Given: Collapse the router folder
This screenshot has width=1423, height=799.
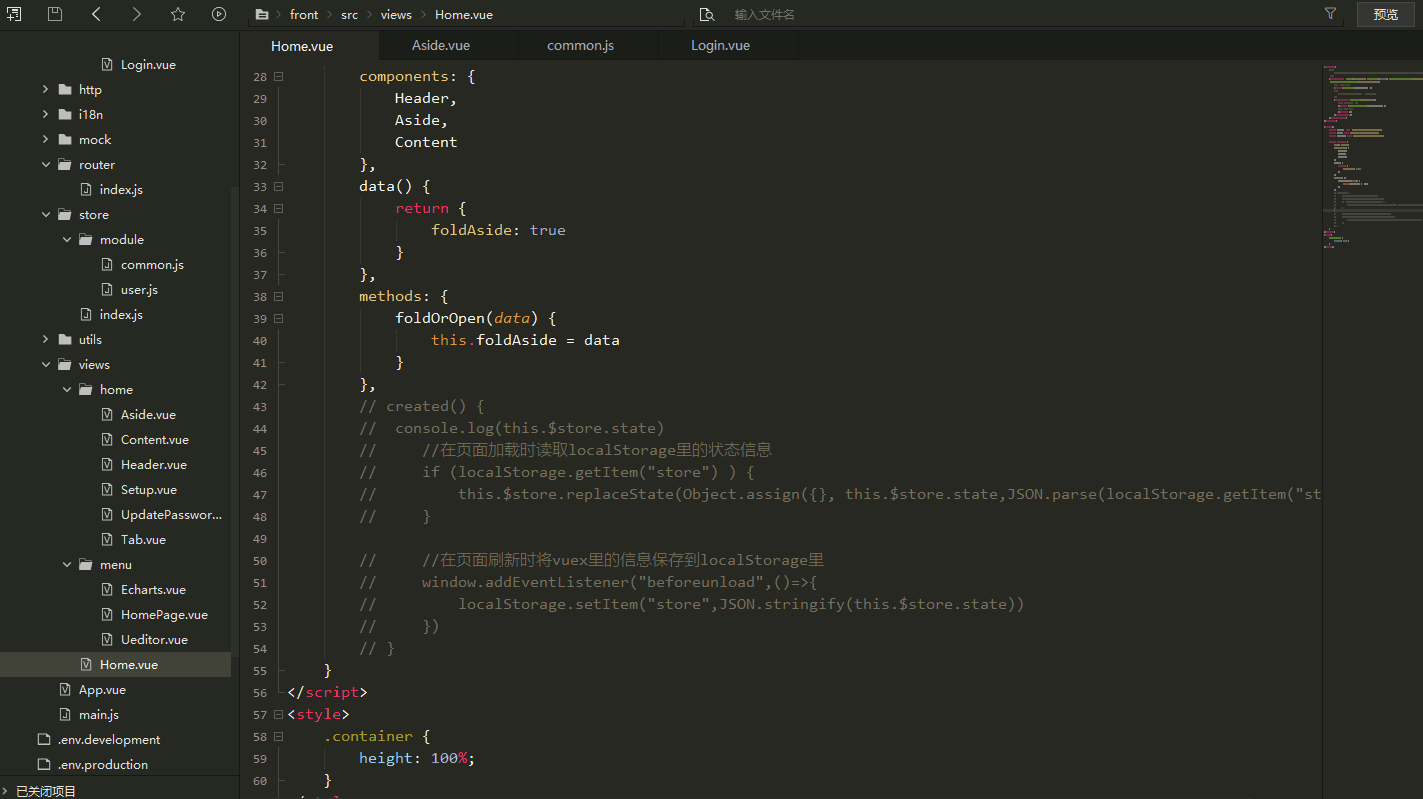Looking at the screenshot, I should pyautogui.click(x=45, y=164).
